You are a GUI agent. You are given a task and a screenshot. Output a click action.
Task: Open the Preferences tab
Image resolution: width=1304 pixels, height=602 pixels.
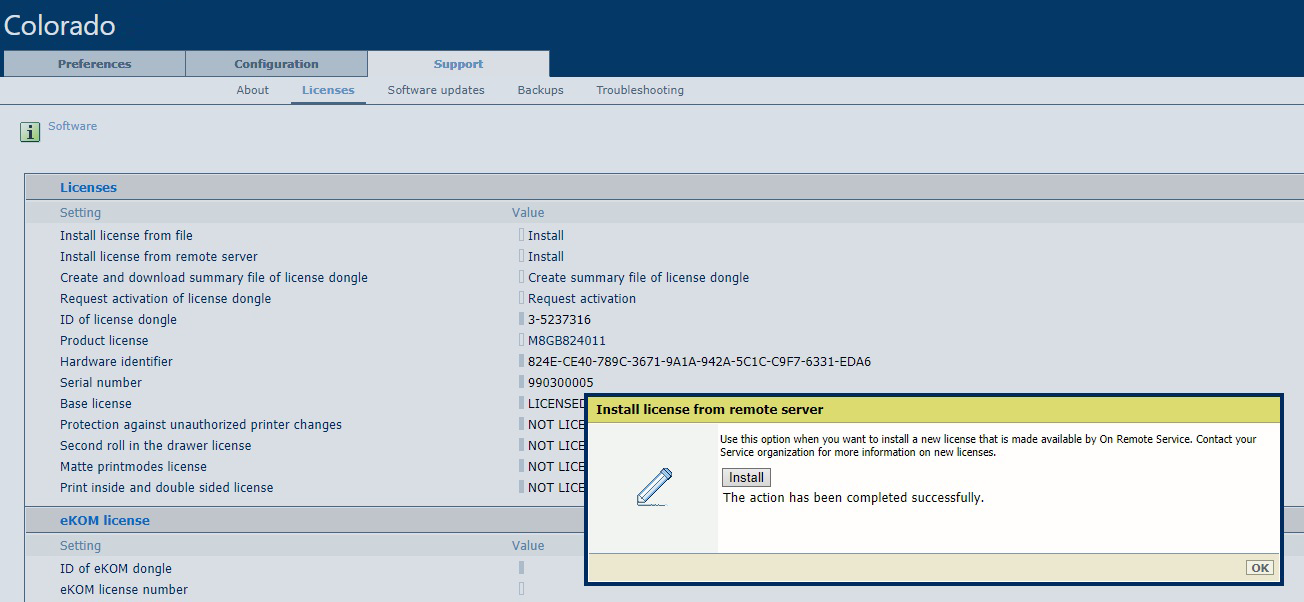[x=94, y=64]
